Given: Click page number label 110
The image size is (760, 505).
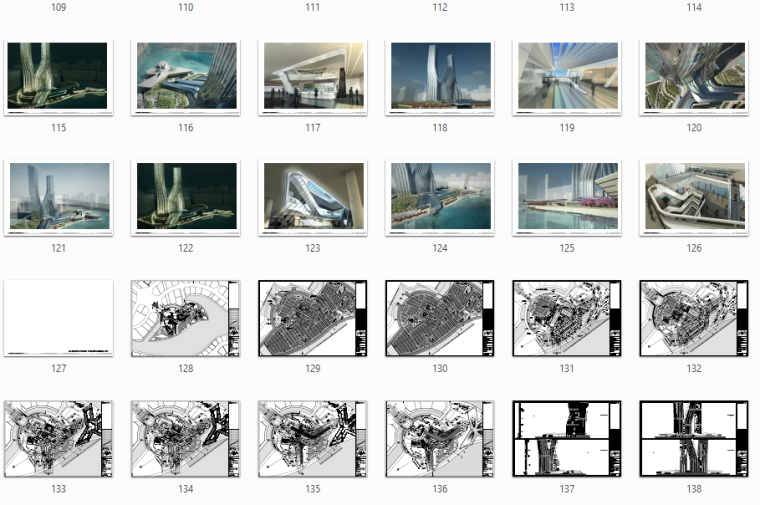Looking at the screenshot, I should tap(186, 7).
